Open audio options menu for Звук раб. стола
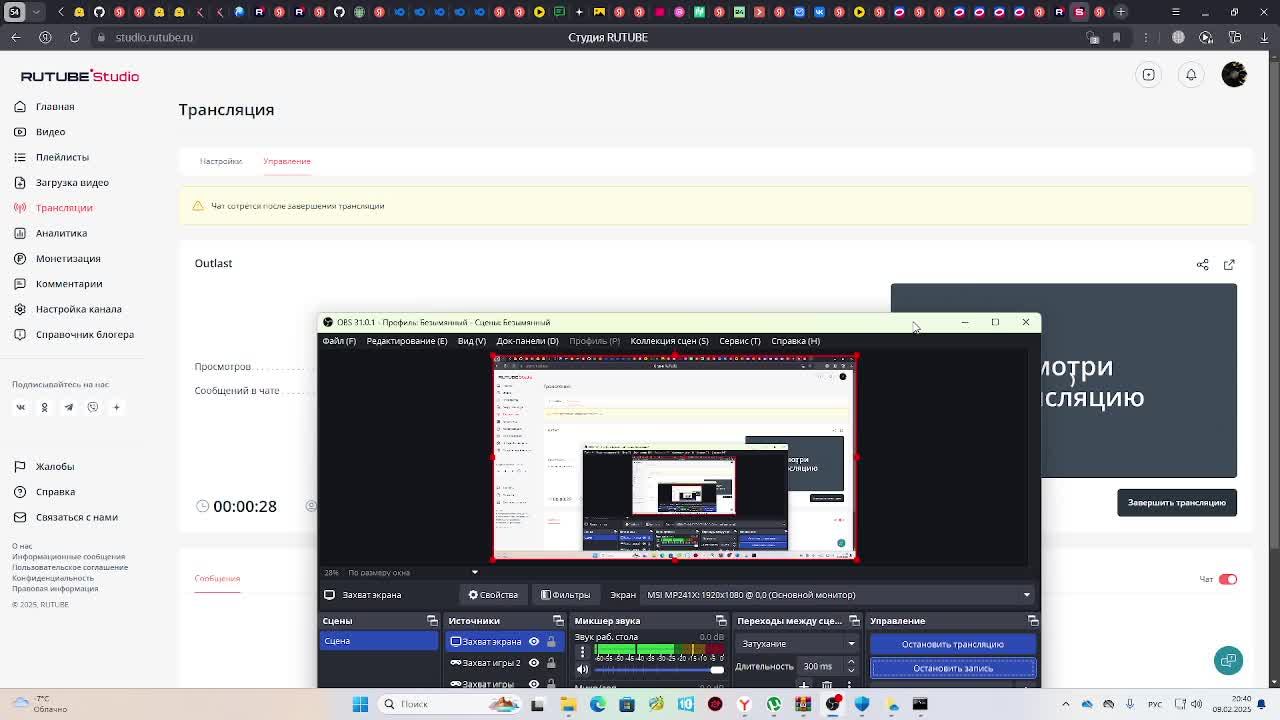 pos(582,651)
